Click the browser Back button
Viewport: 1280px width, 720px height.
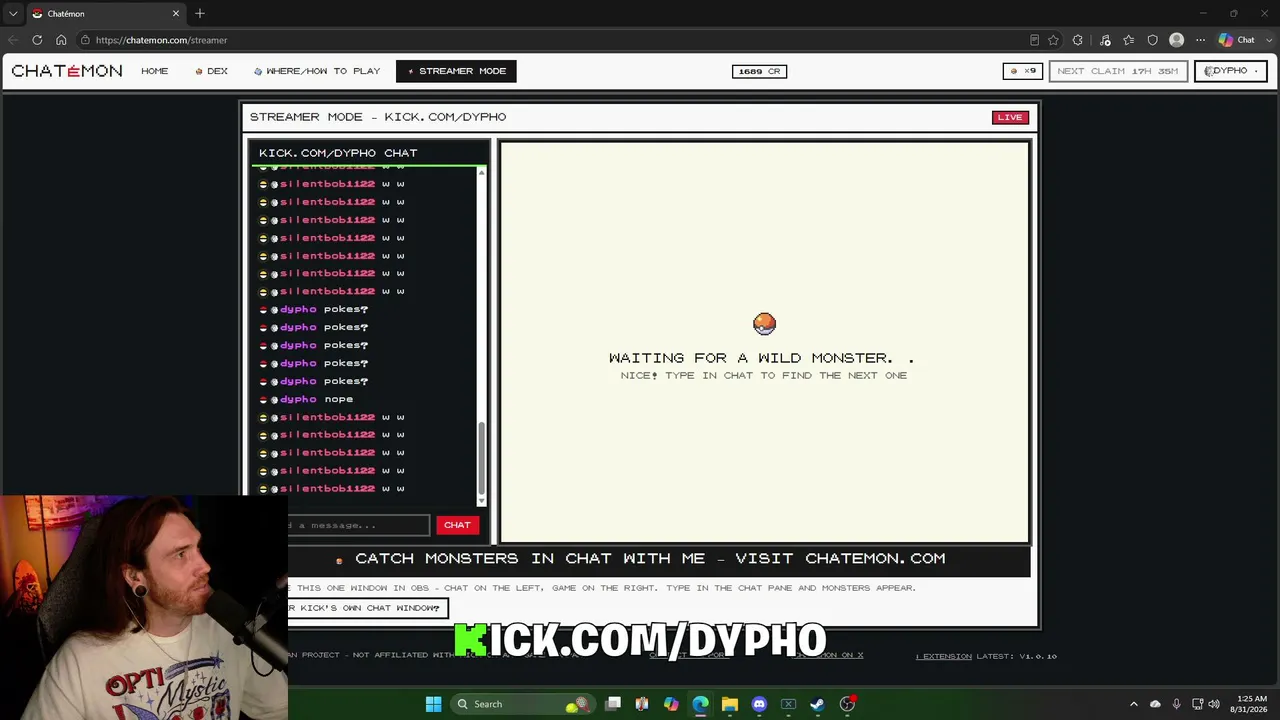tap(13, 40)
